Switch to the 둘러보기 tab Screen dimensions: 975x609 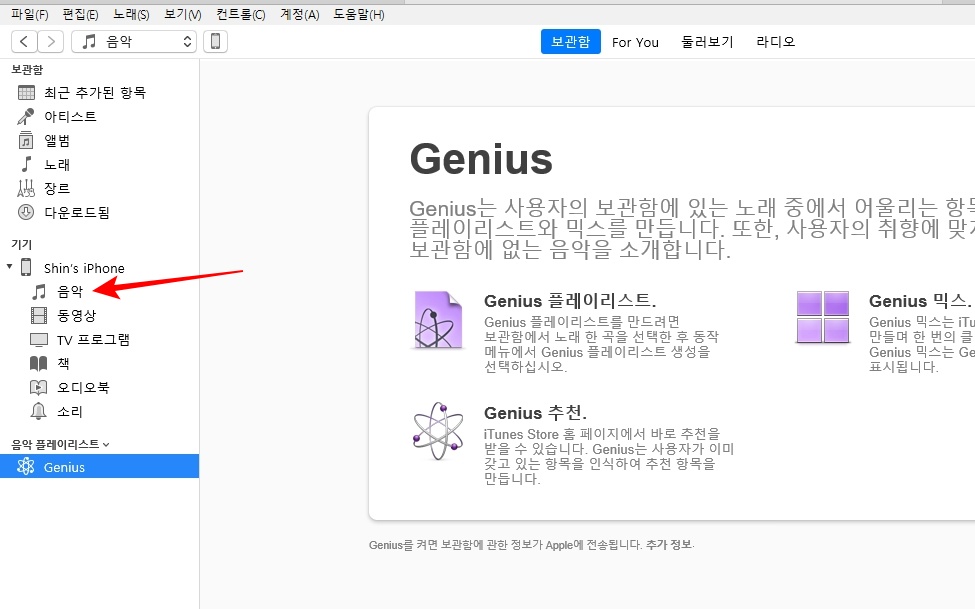[707, 42]
